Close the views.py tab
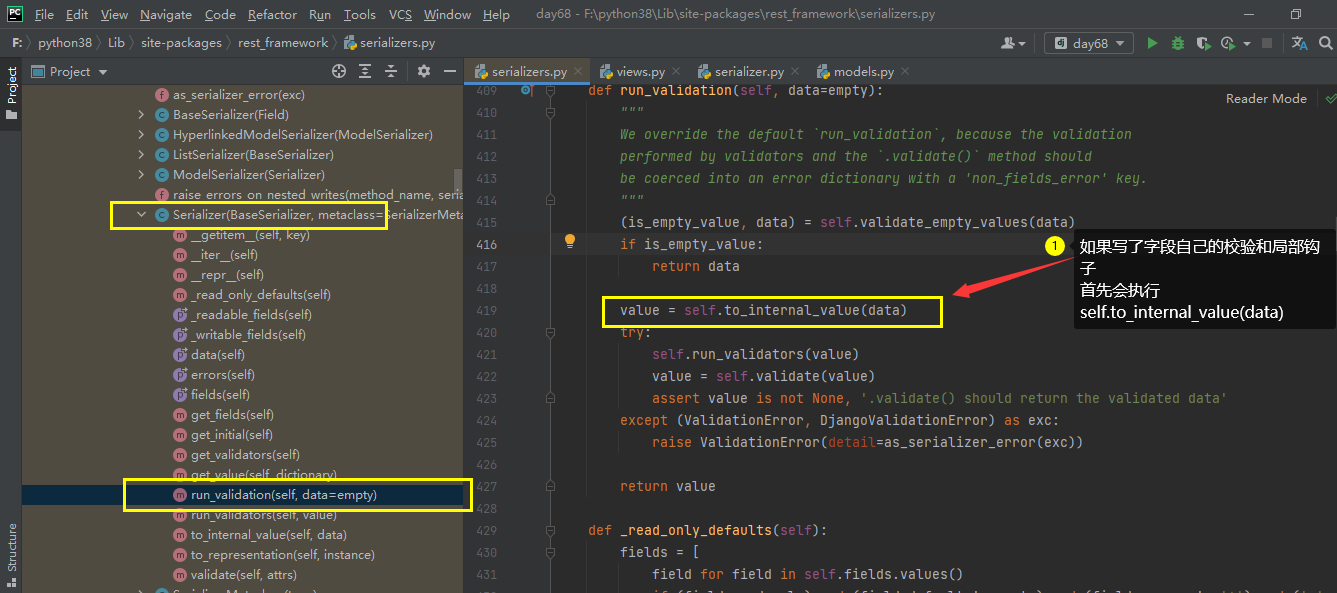Screen dimensions: 1337x593 pos(676,71)
